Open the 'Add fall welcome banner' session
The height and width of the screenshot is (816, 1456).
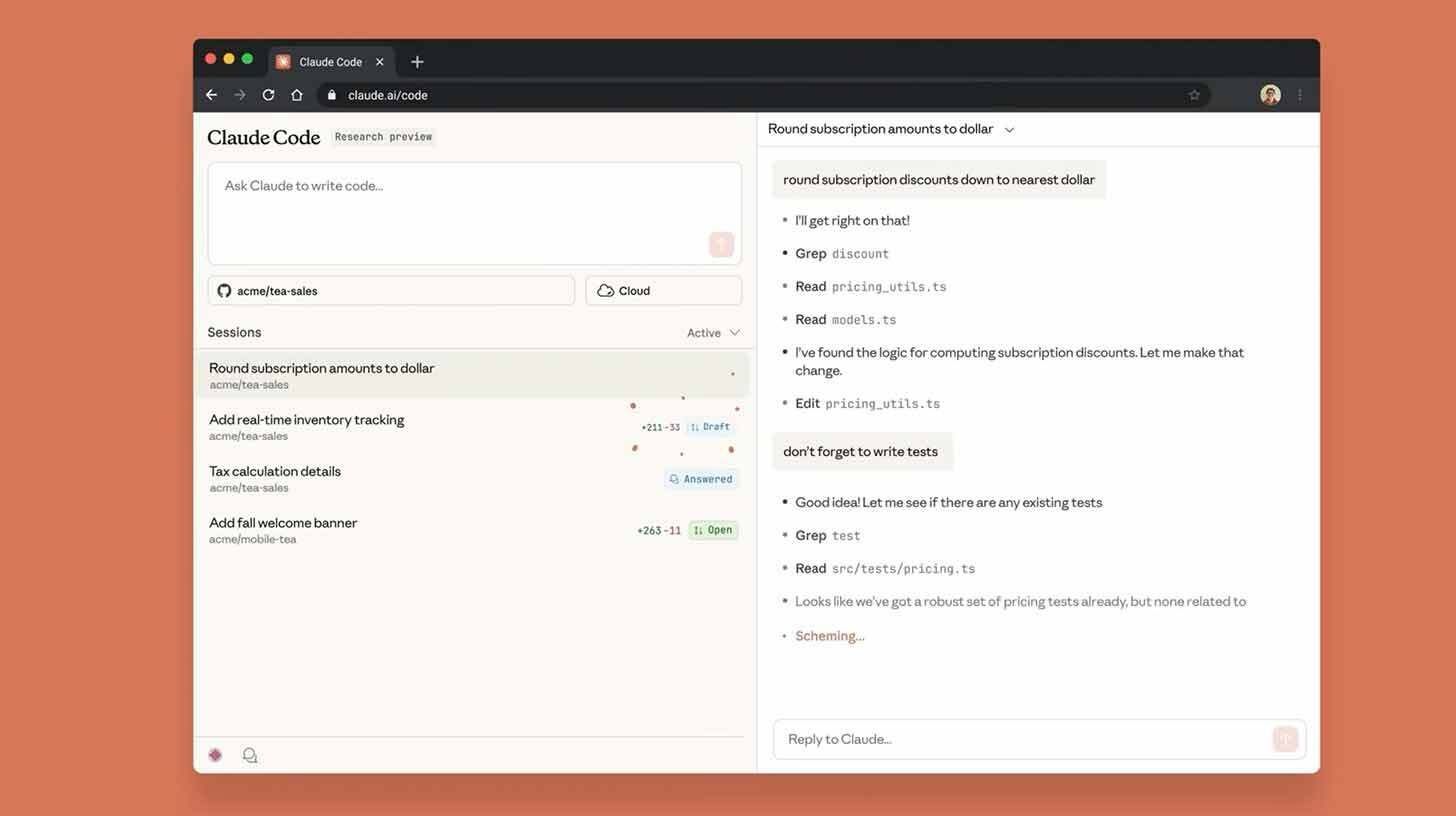click(472, 530)
